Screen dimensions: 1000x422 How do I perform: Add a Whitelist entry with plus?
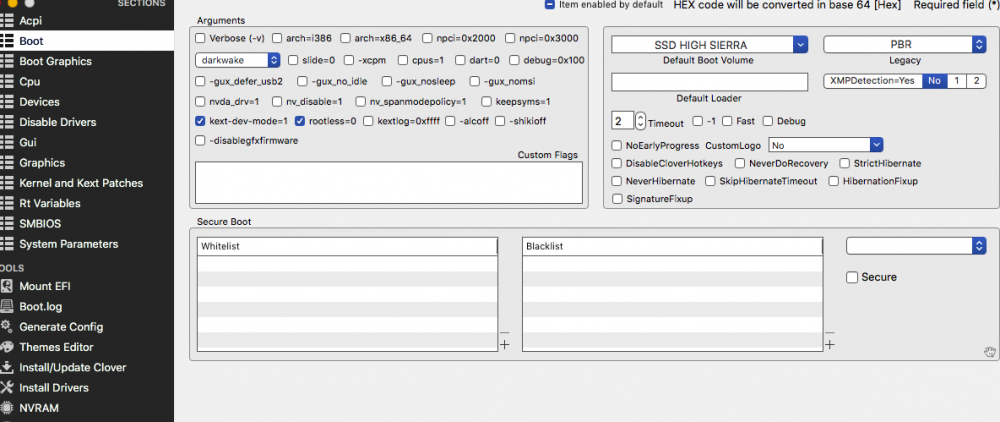click(504, 345)
